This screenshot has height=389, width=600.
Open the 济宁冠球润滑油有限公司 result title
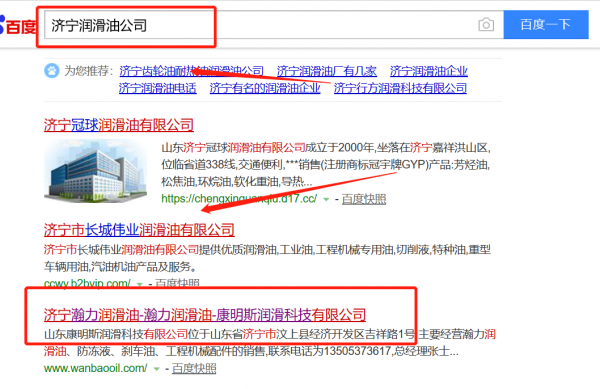coord(119,125)
